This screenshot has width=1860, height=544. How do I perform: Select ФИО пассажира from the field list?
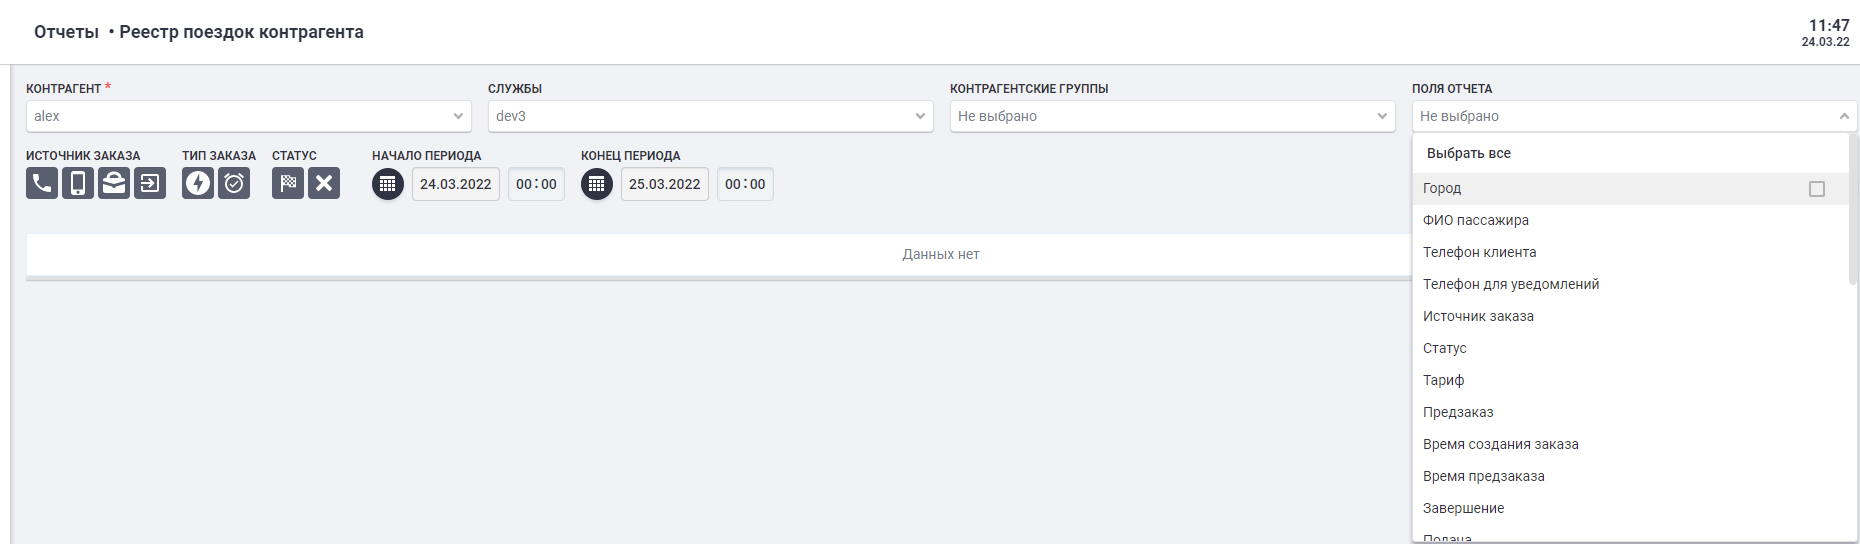(x=1476, y=220)
